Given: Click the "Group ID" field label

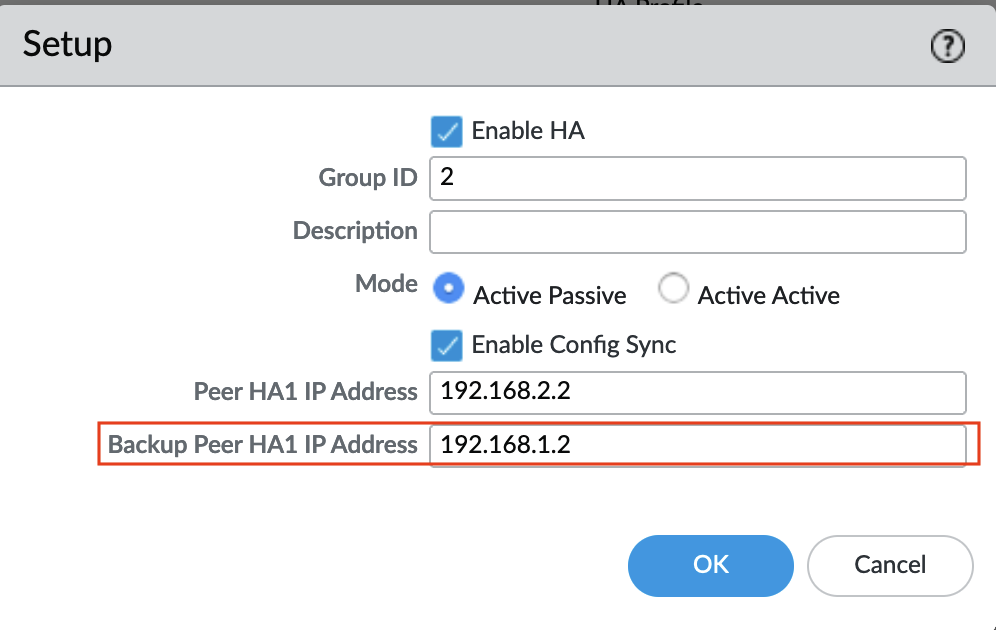Looking at the screenshot, I should click(x=367, y=178).
